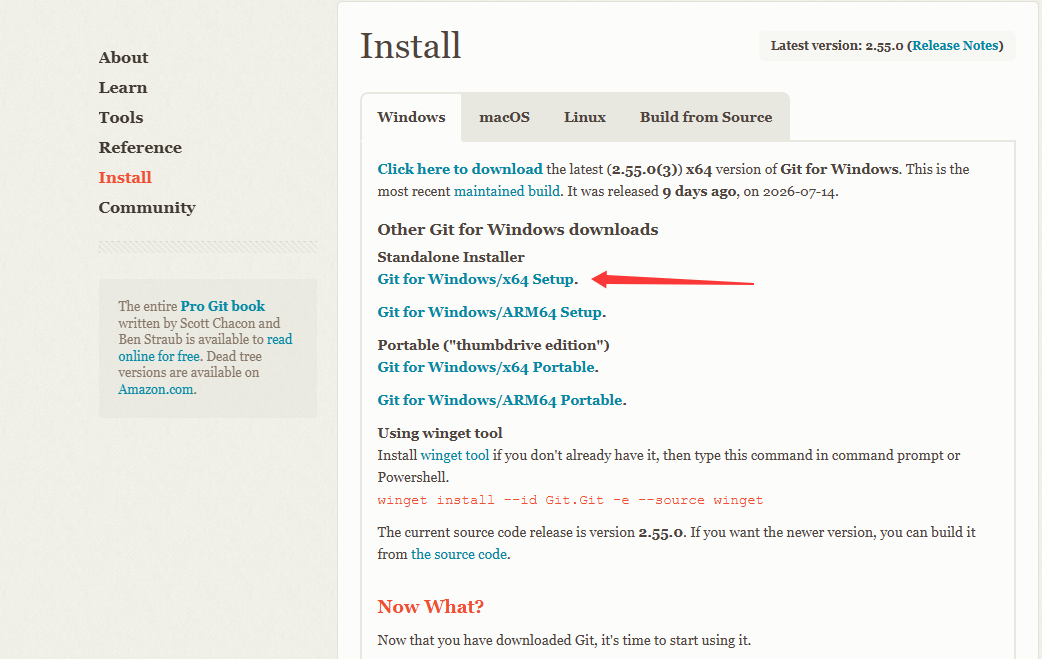This screenshot has height=659, width=1042.
Task: Select the highlighted Install sidebar link
Action: [125, 177]
